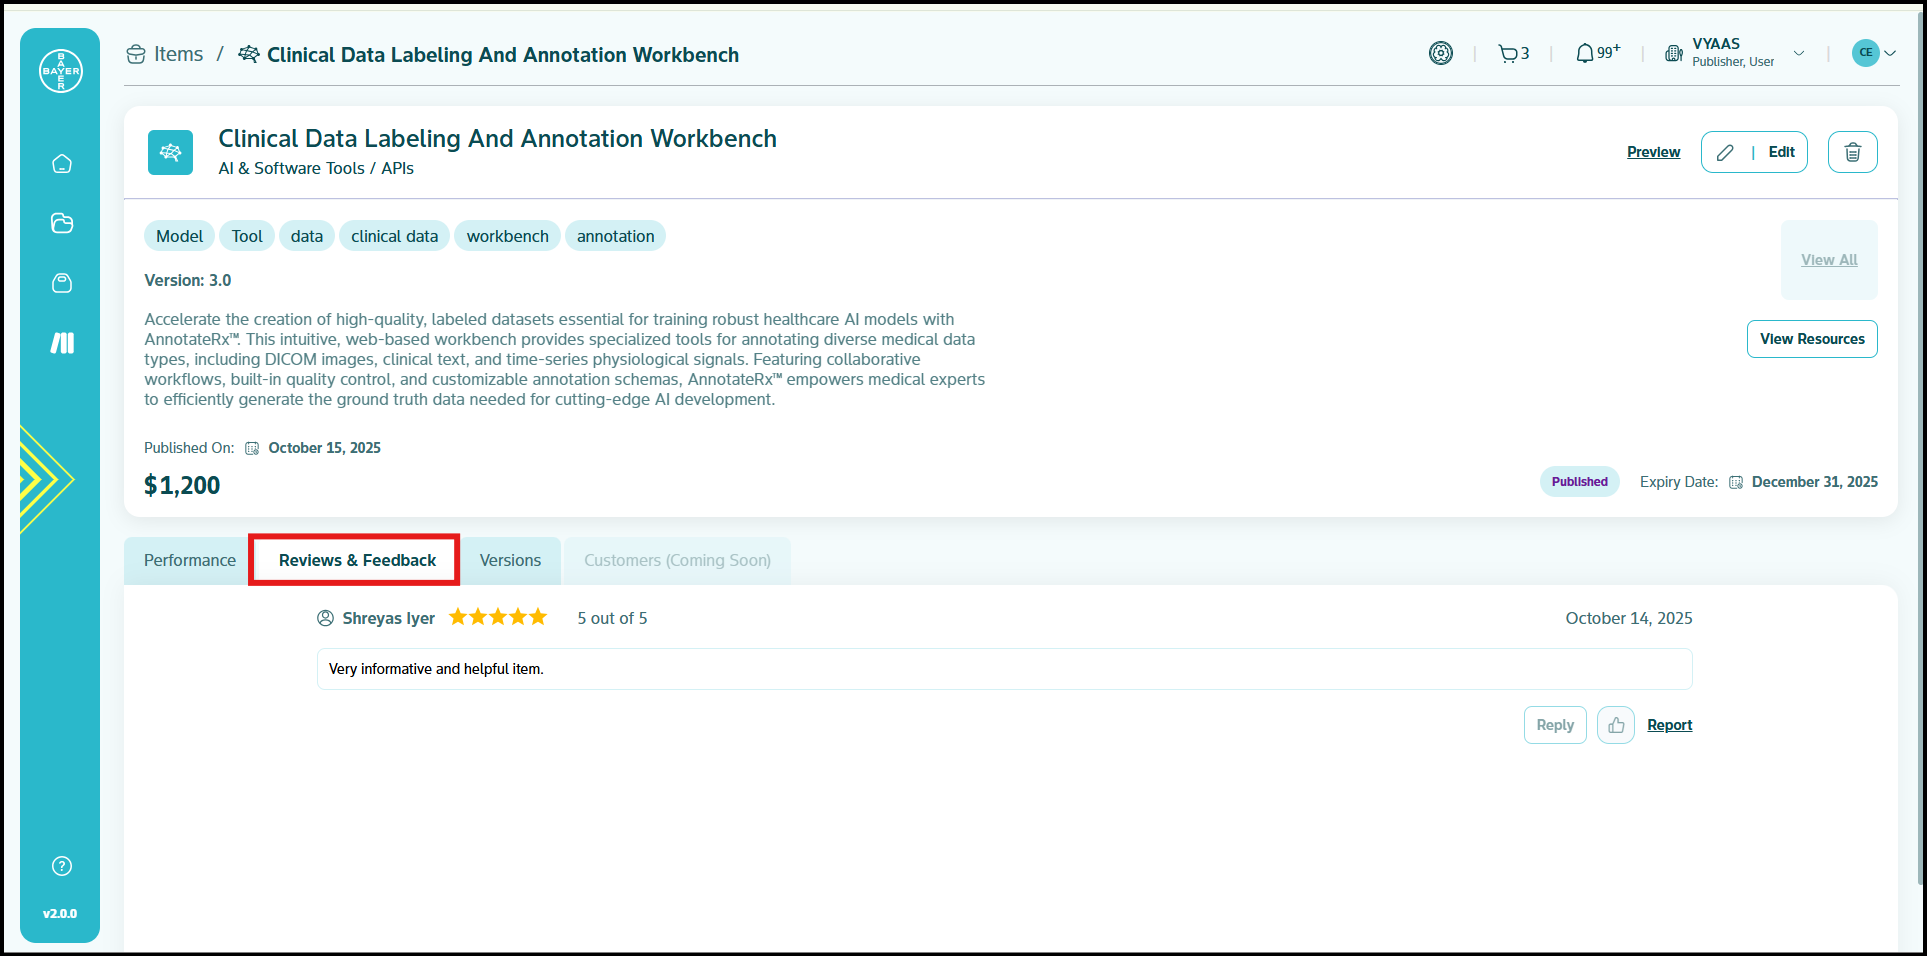The height and width of the screenshot is (956, 1927).
Task: Open the CE user profile dropdown
Action: pyautogui.click(x=1873, y=53)
